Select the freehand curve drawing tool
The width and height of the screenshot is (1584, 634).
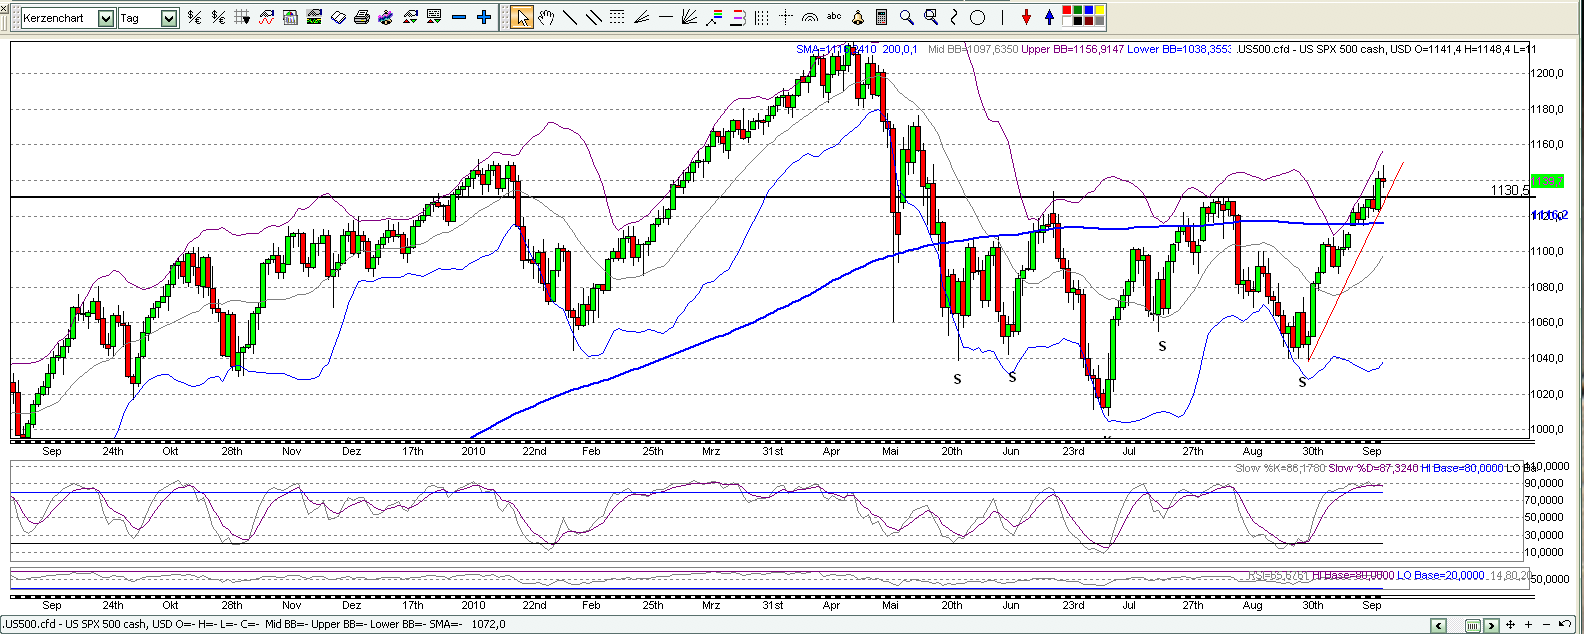point(954,17)
